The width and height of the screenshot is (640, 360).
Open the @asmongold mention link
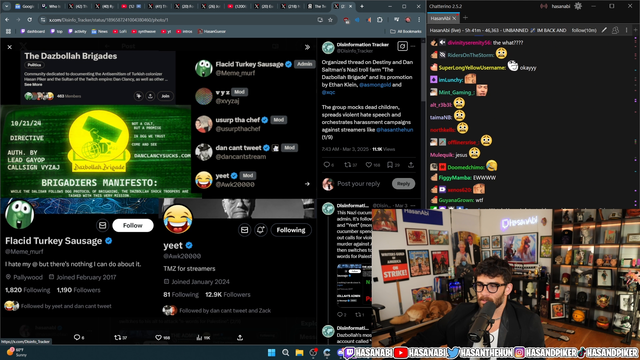click(x=375, y=84)
